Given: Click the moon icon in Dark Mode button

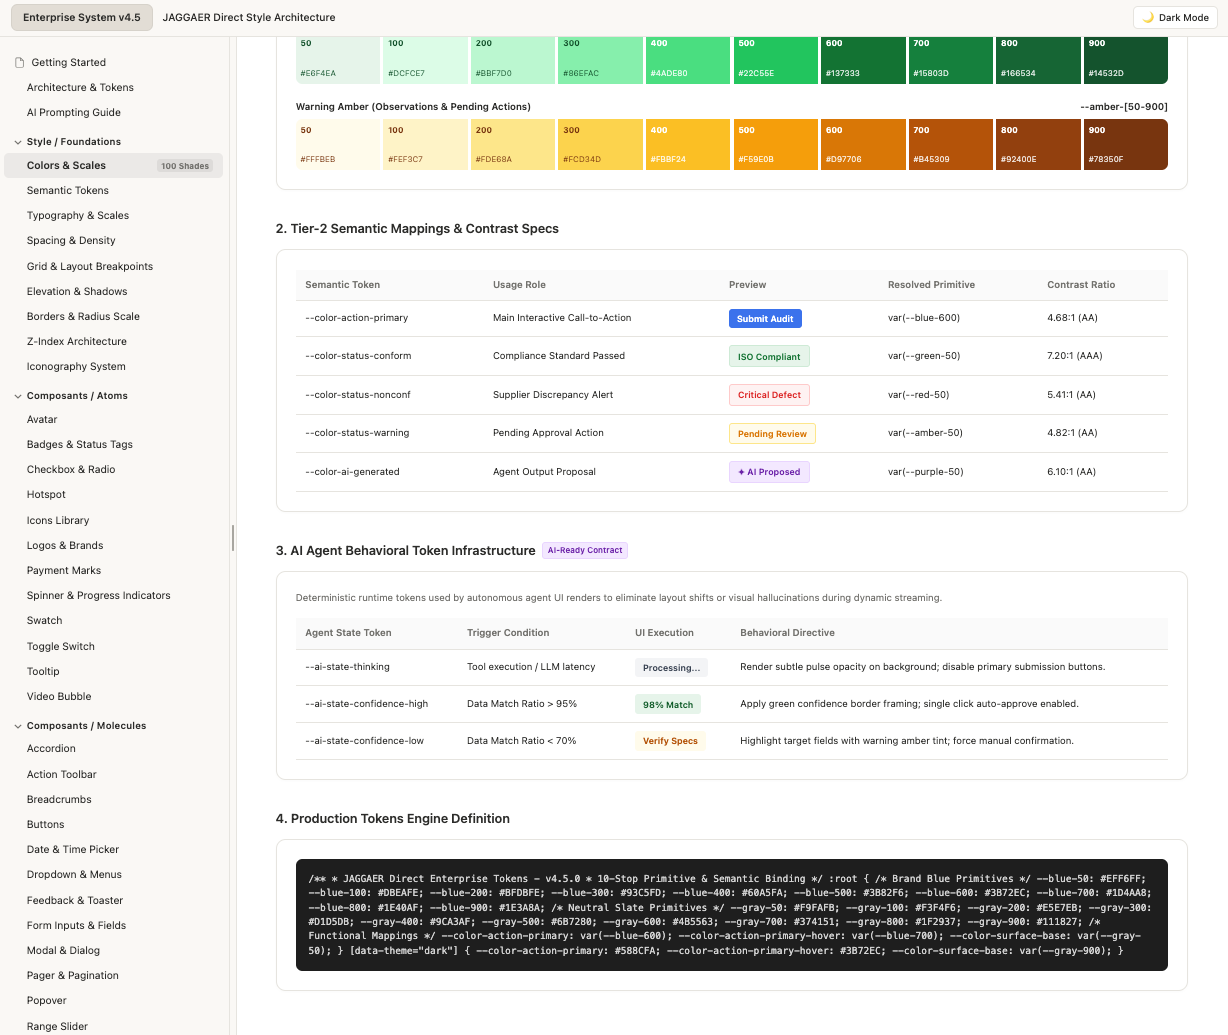Looking at the screenshot, I should tap(1148, 17).
